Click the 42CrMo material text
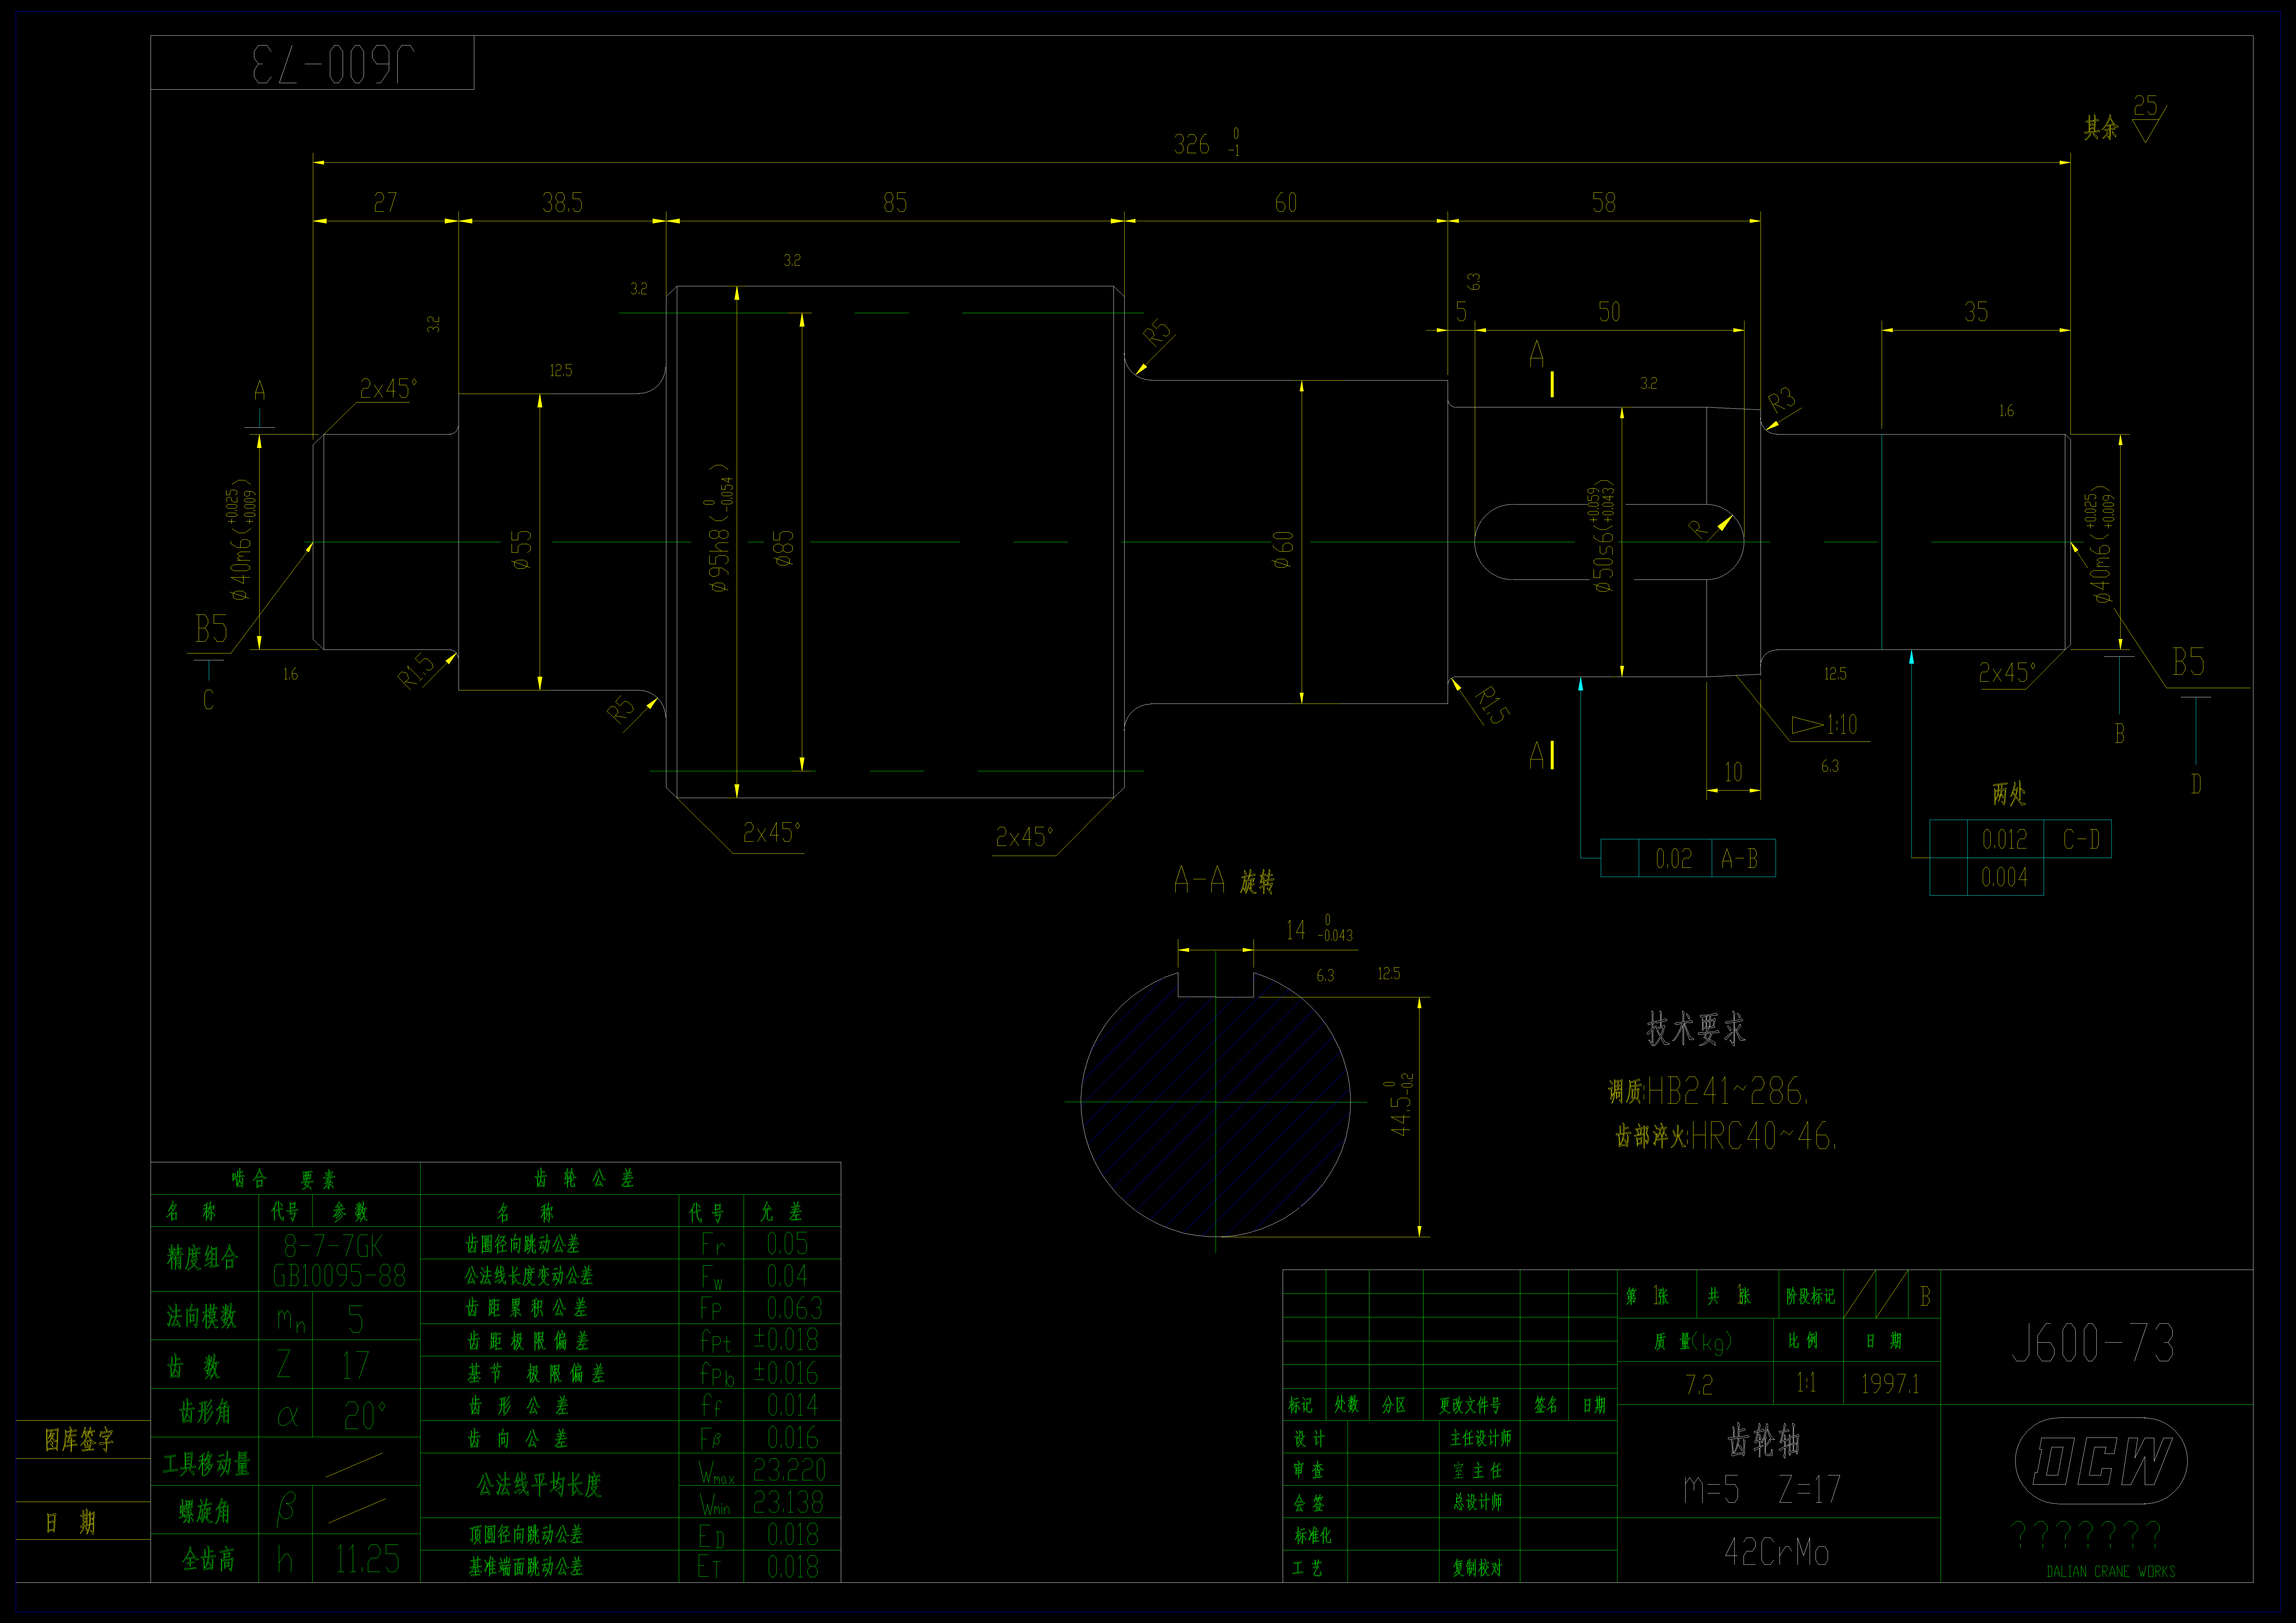Viewport: 2296px width, 1623px height. [1776, 1552]
